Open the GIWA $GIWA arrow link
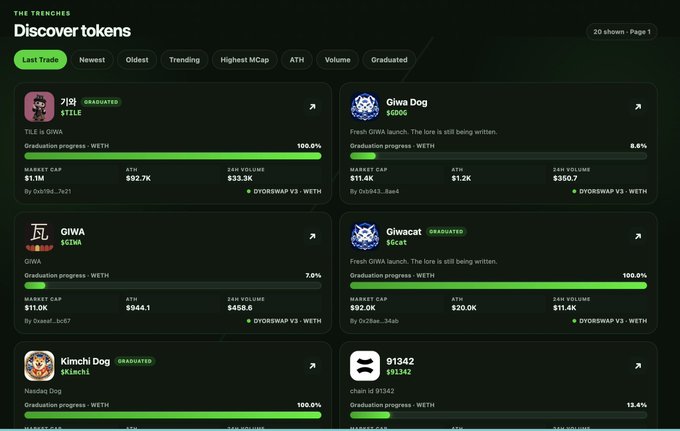The image size is (680, 431). pos(312,236)
